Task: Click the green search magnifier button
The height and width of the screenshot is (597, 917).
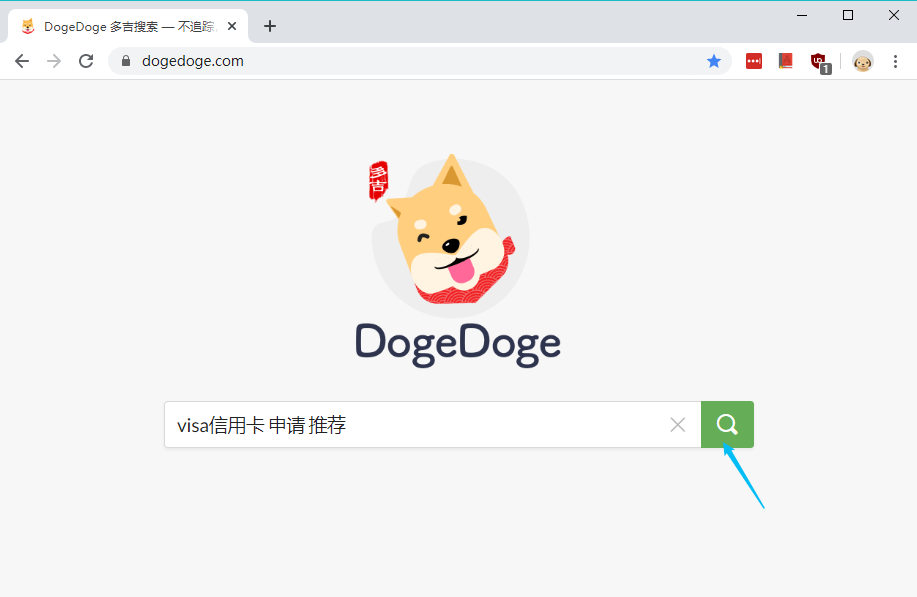Action: pos(727,425)
